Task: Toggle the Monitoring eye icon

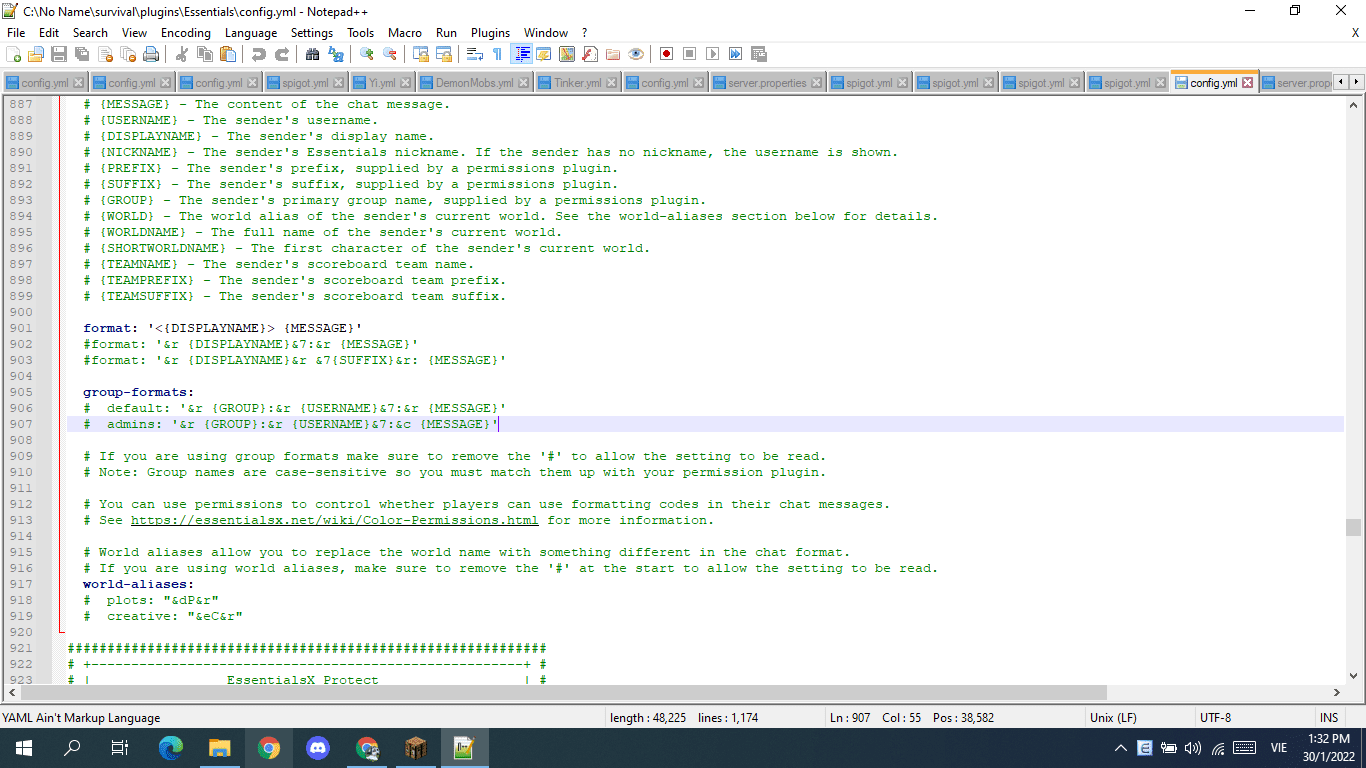Action: (x=636, y=54)
